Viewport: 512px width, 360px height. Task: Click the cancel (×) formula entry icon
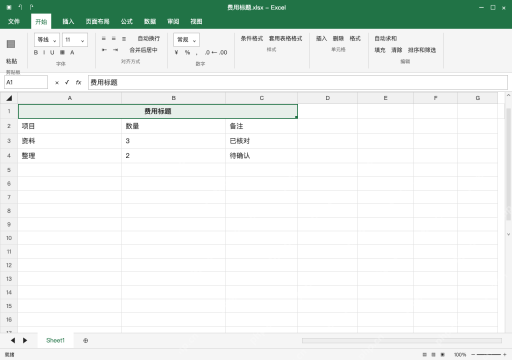point(57,82)
